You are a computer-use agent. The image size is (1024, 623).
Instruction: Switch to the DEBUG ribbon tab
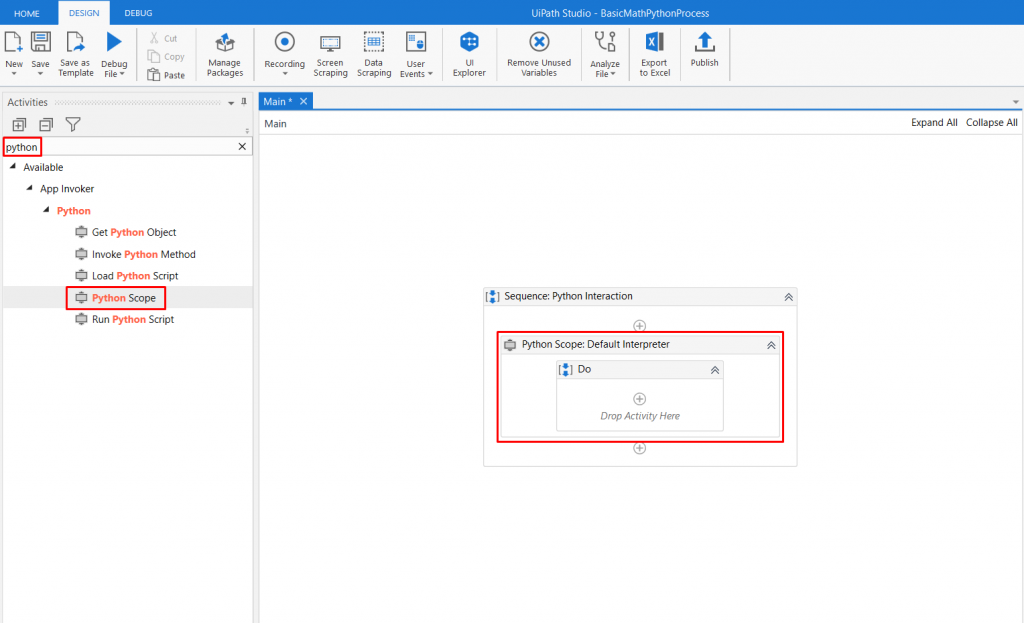point(137,13)
